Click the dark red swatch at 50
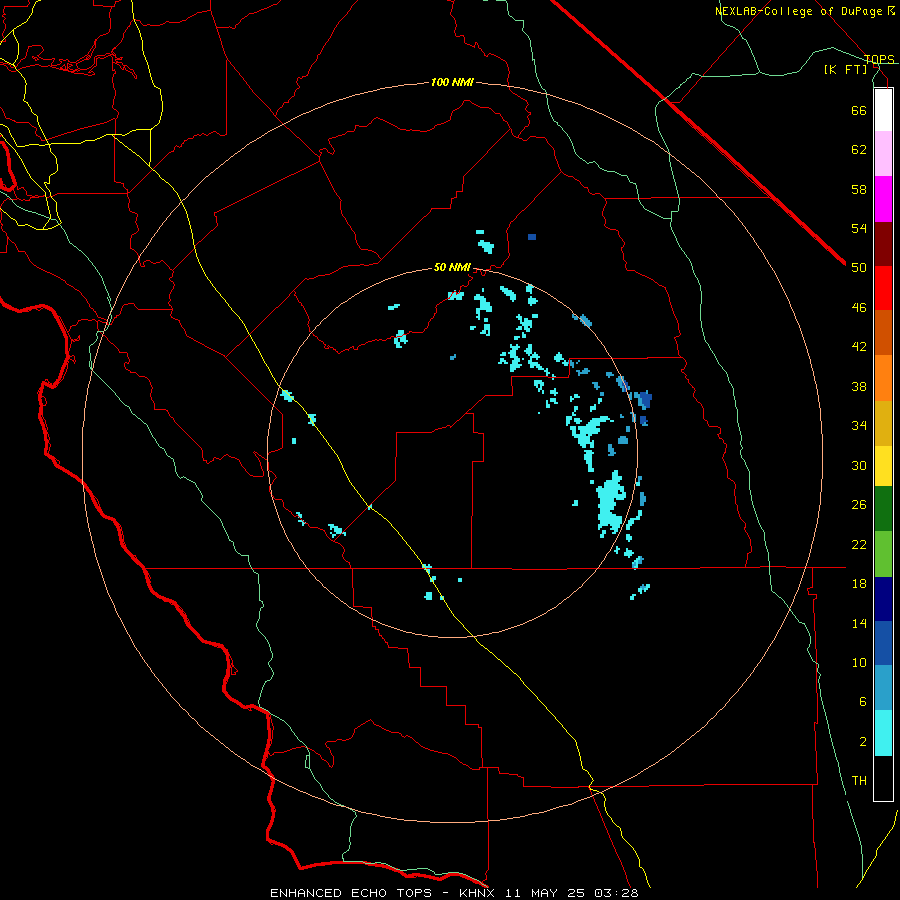The image size is (900, 900). [883, 244]
